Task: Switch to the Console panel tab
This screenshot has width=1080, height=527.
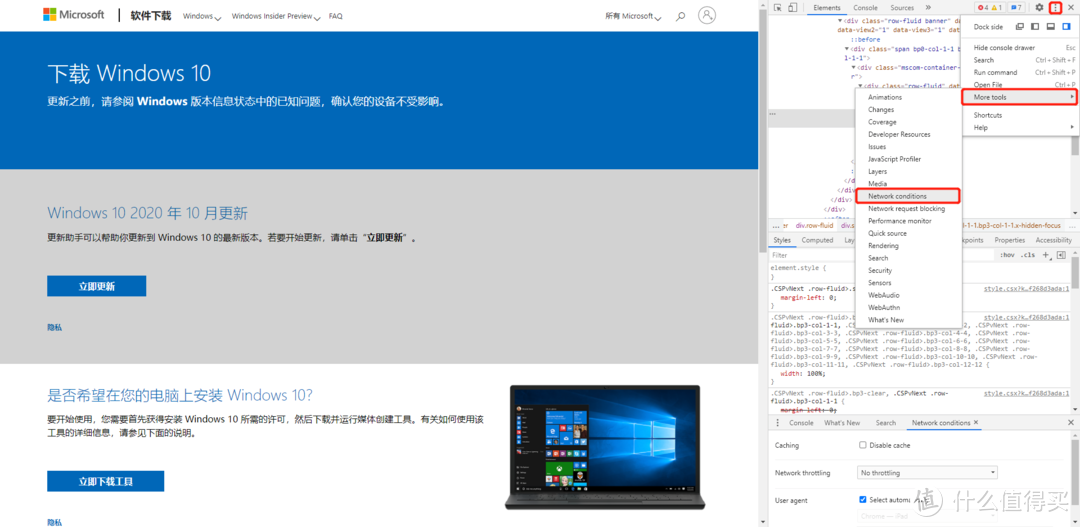Action: [x=865, y=8]
